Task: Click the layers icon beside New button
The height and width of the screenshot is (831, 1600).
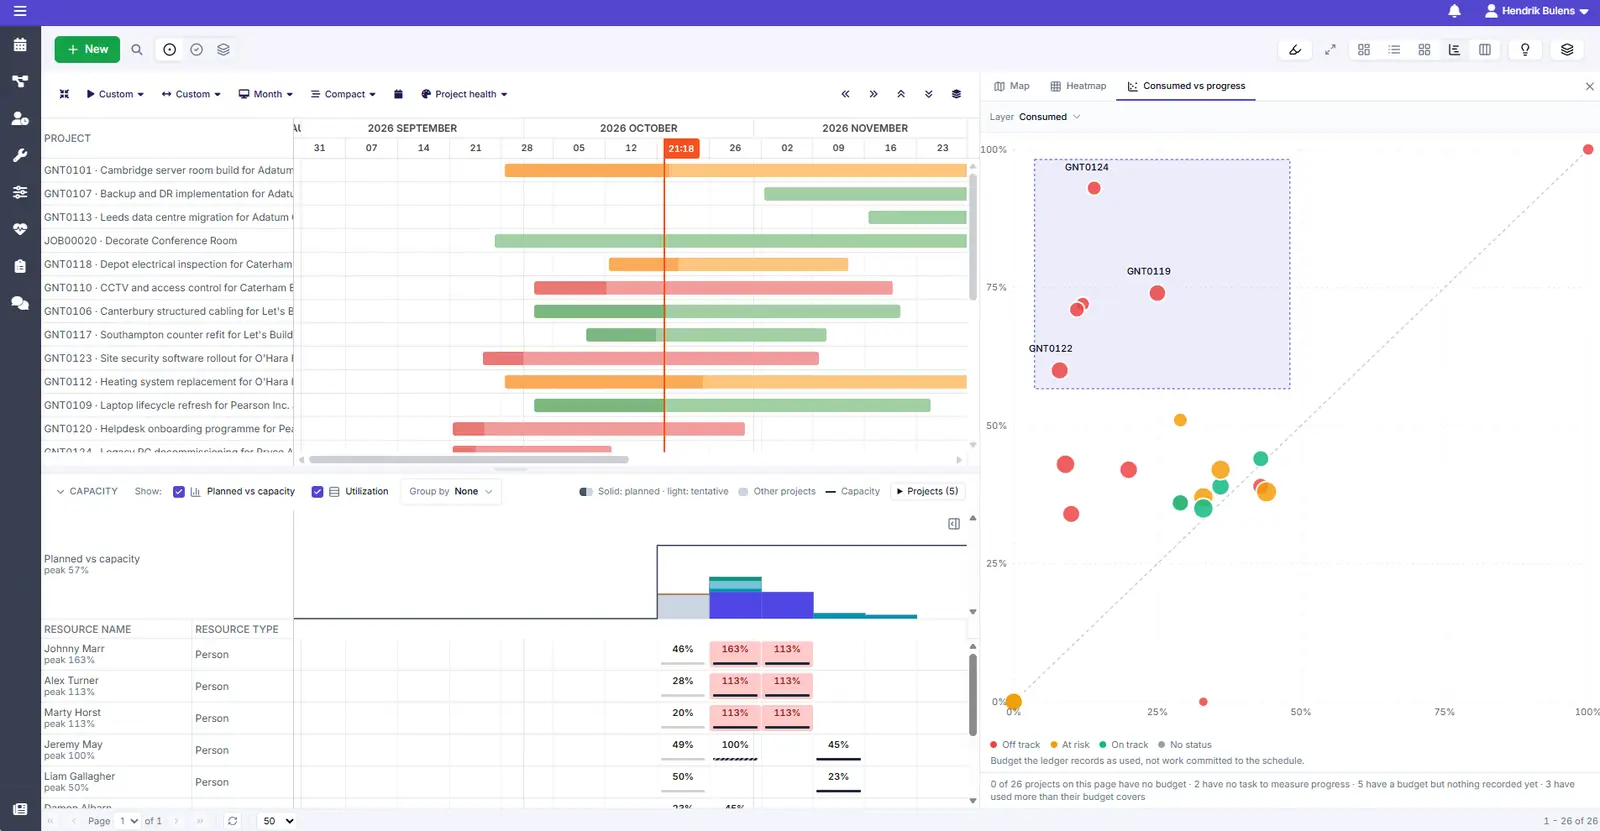Action: (x=223, y=49)
